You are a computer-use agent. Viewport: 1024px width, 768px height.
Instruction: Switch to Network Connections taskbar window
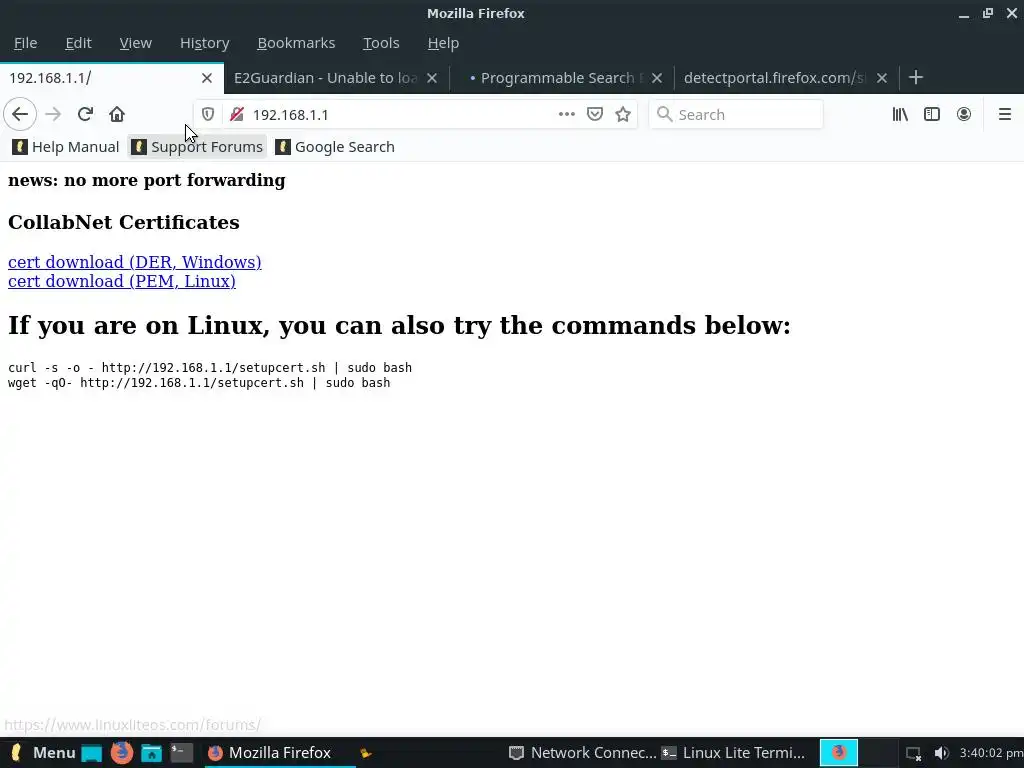pyautogui.click(x=583, y=753)
